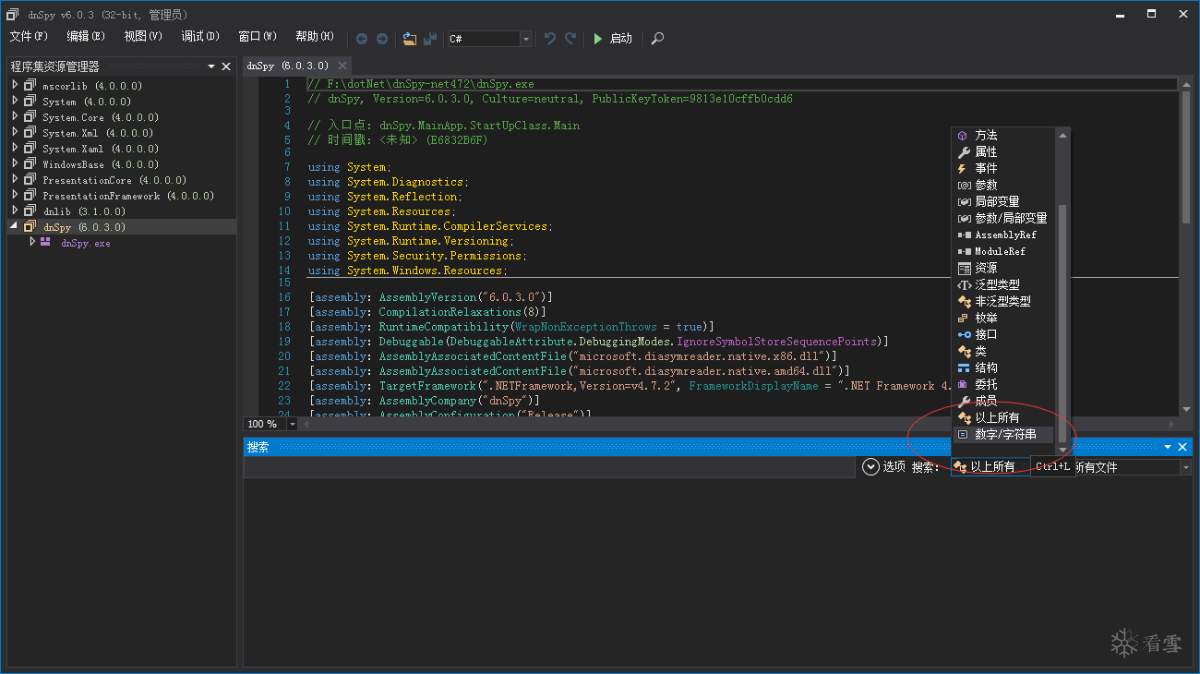
Task: Click the navigate forward arrow icon
Action: [x=381, y=39]
